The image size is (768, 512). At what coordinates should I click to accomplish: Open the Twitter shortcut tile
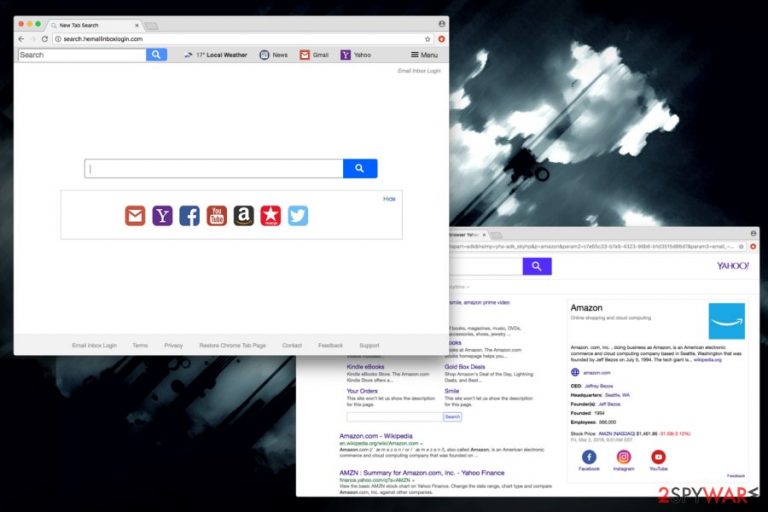tap(298, 216)
